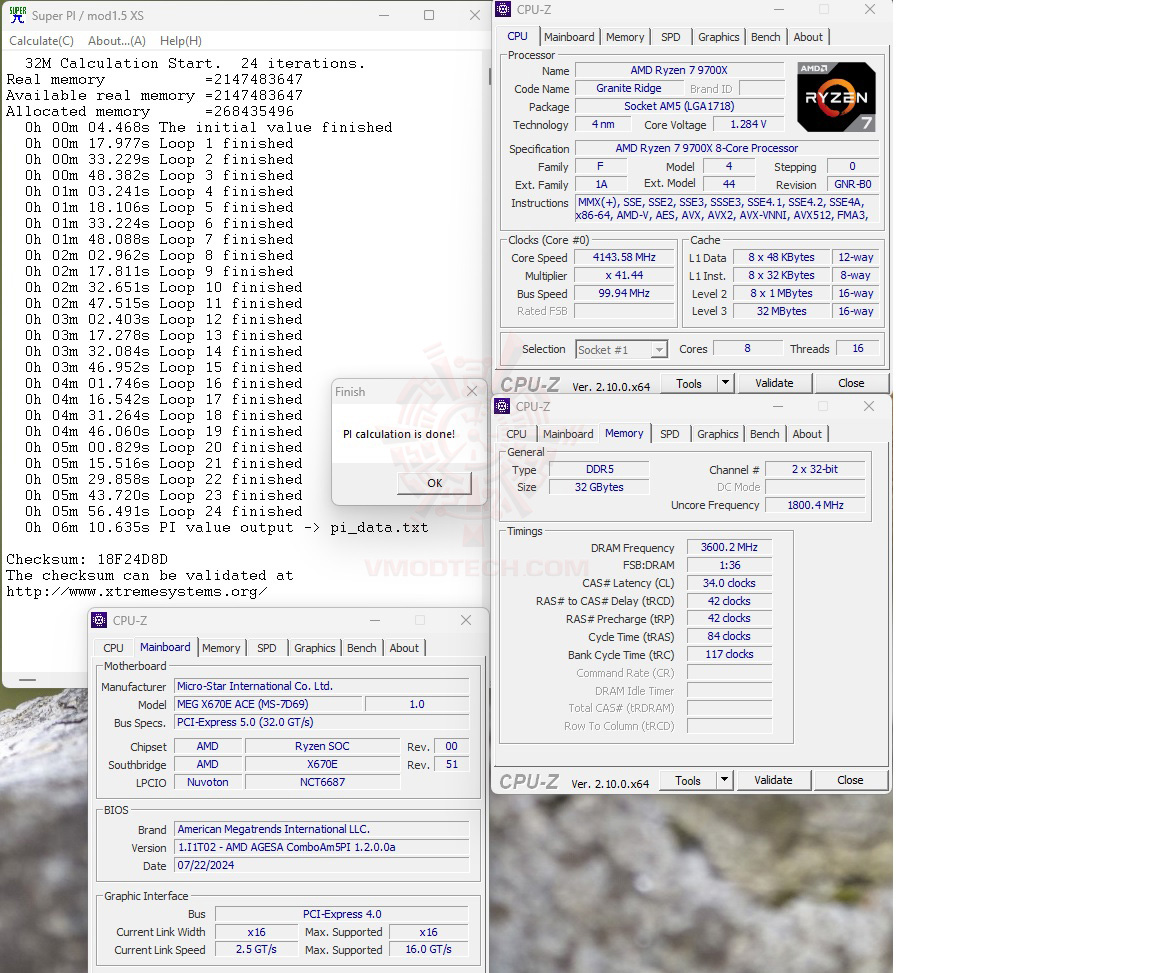
Task: Select Graphics tab in Mainboard CPU-Z window
Action: pos(314,648)
